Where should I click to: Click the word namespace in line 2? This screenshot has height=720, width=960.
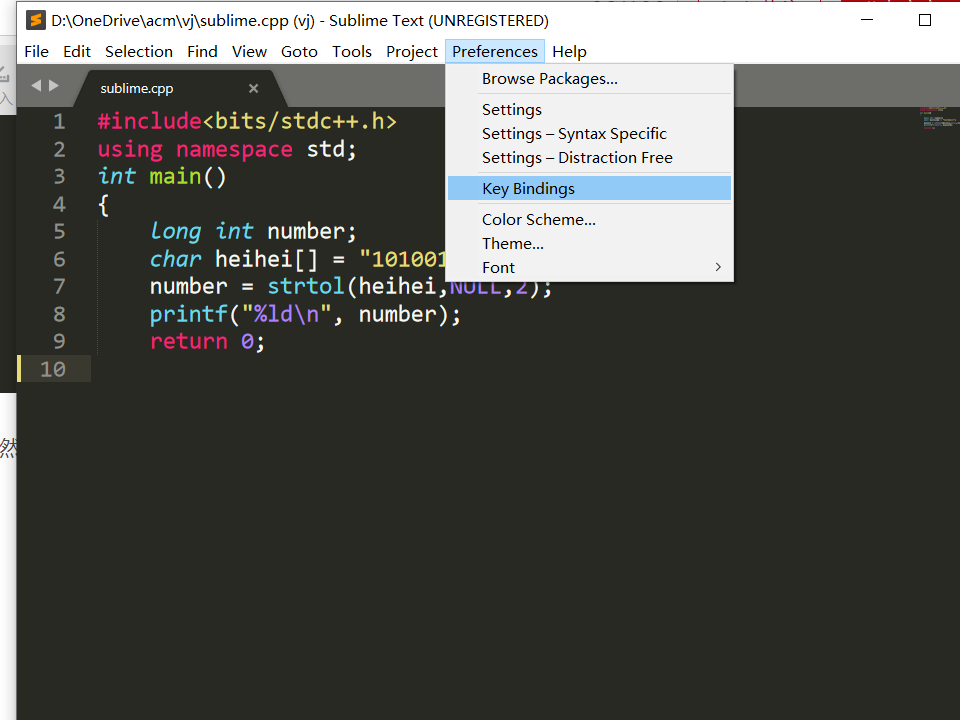(234, 149)
